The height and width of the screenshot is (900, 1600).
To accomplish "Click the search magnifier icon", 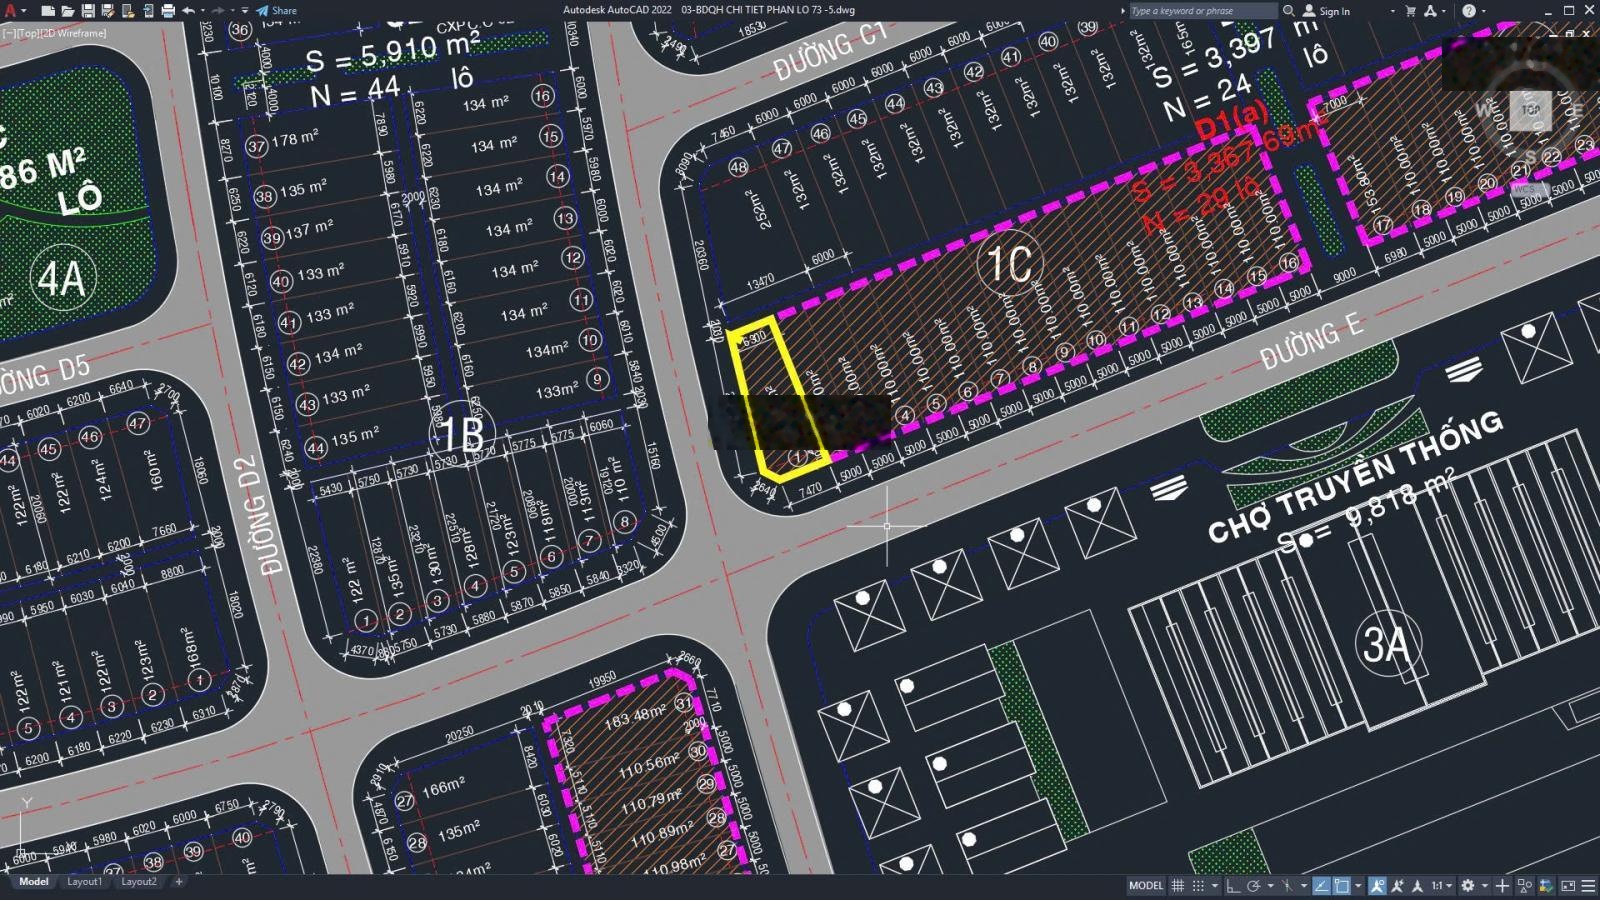I will (1289, 11).
